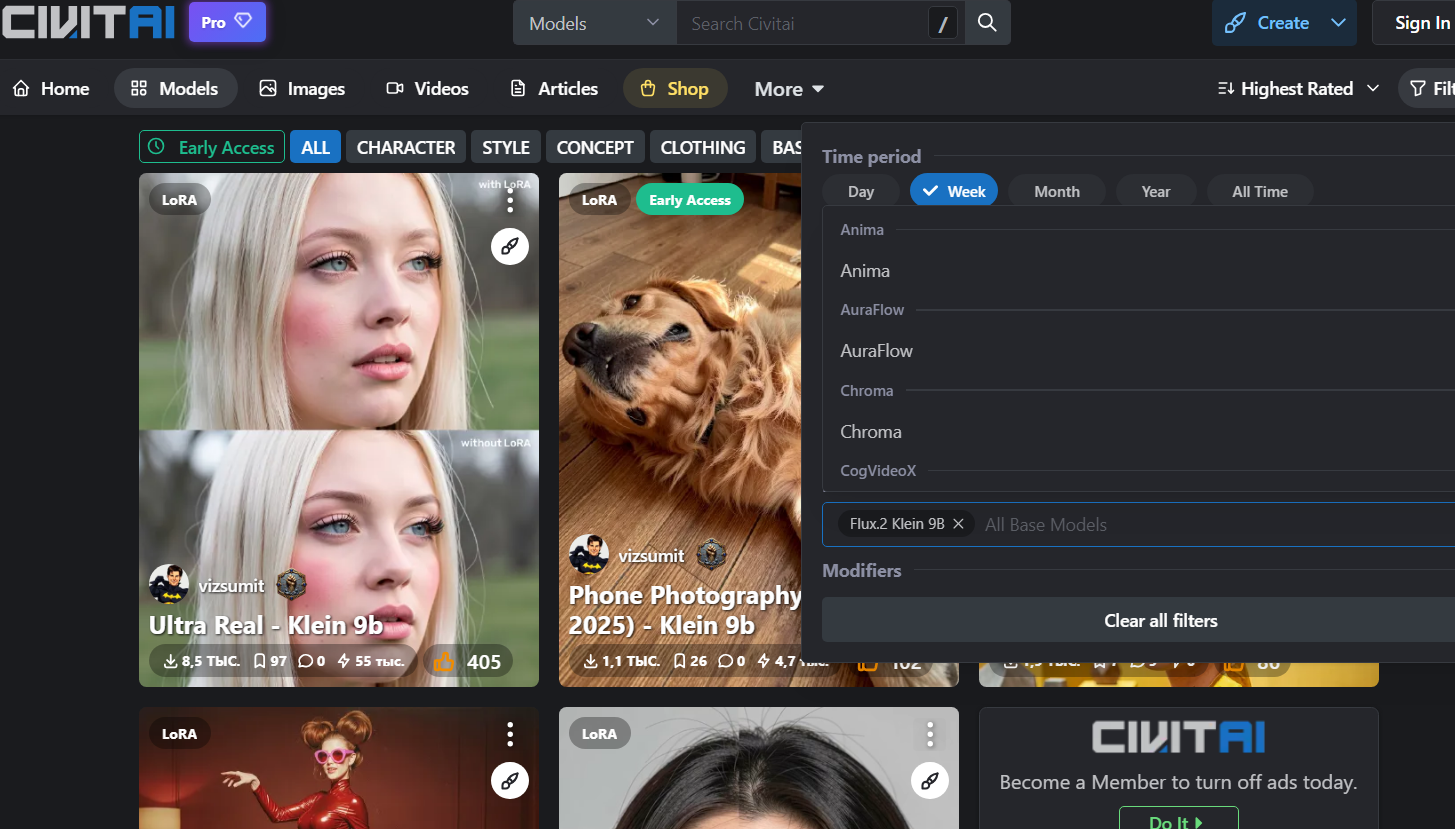Click remix brush icon on Ultra Real card
1455x829 pixels.
point(510,247)
